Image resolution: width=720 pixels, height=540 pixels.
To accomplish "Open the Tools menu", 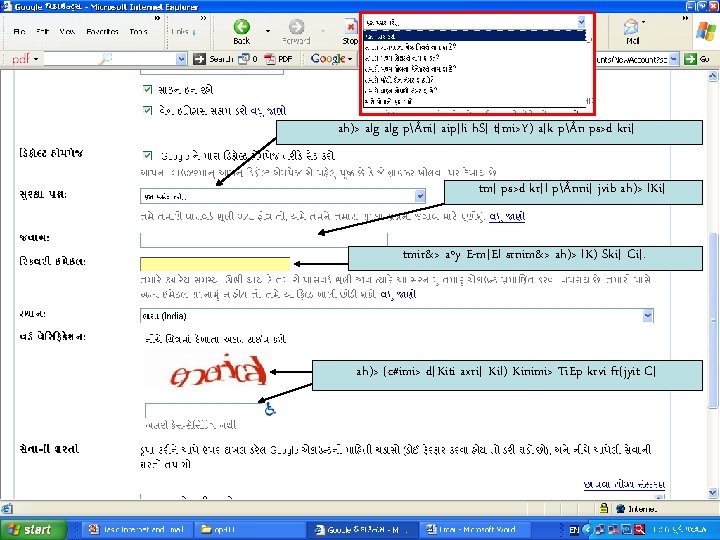I will pyautogui.click(x=138, y=32).
